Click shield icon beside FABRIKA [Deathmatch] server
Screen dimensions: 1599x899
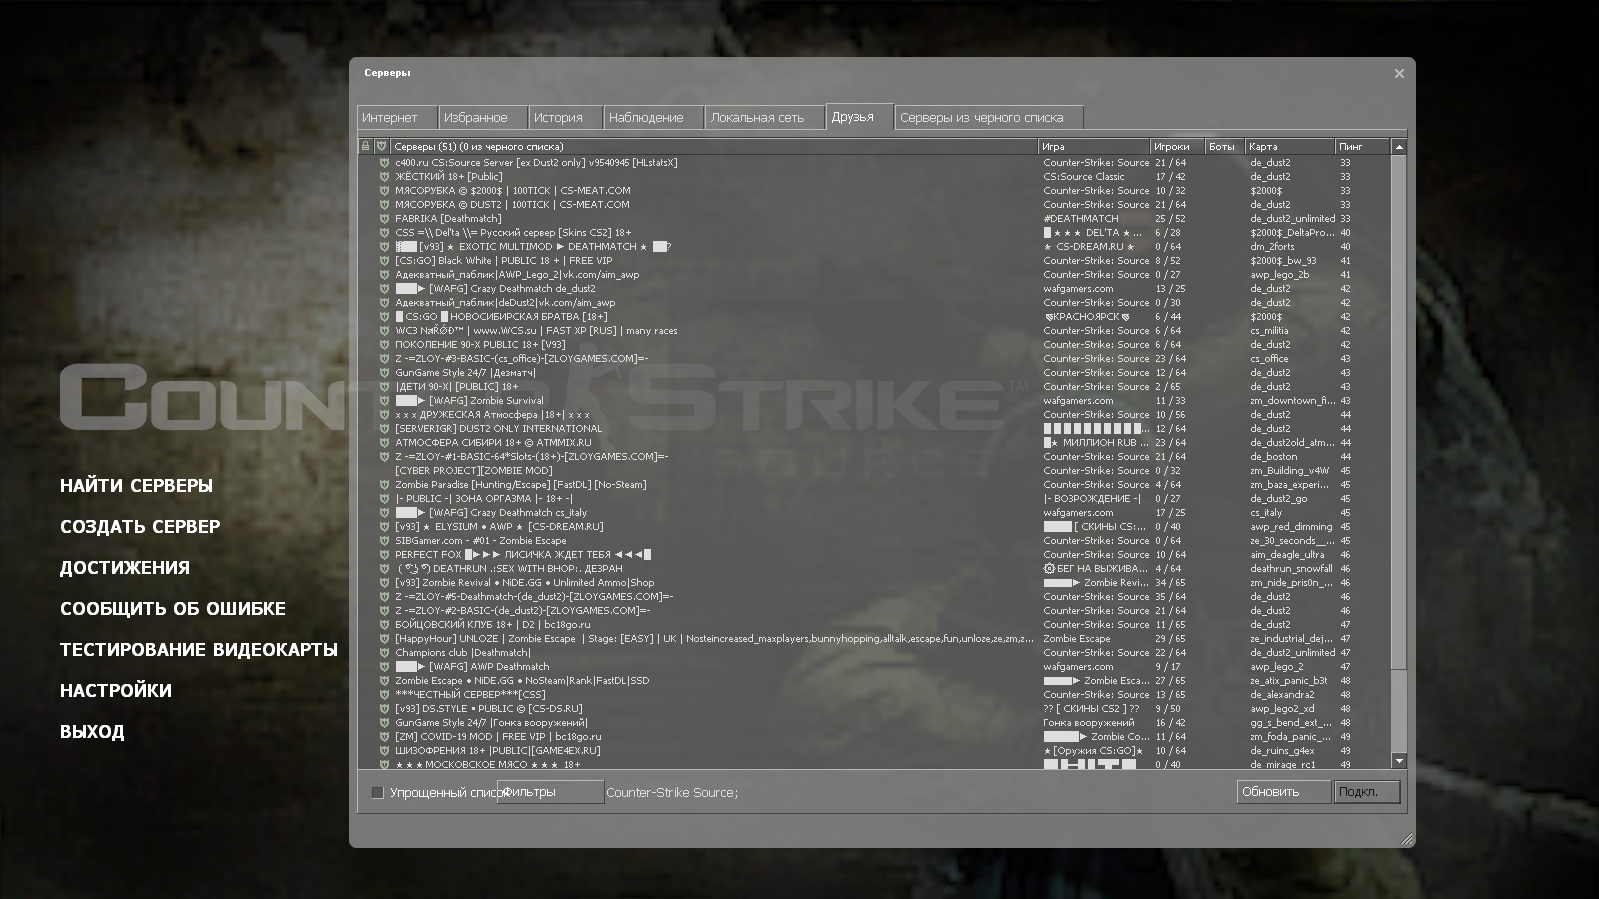pyautogui.click(x=384, y=218)
